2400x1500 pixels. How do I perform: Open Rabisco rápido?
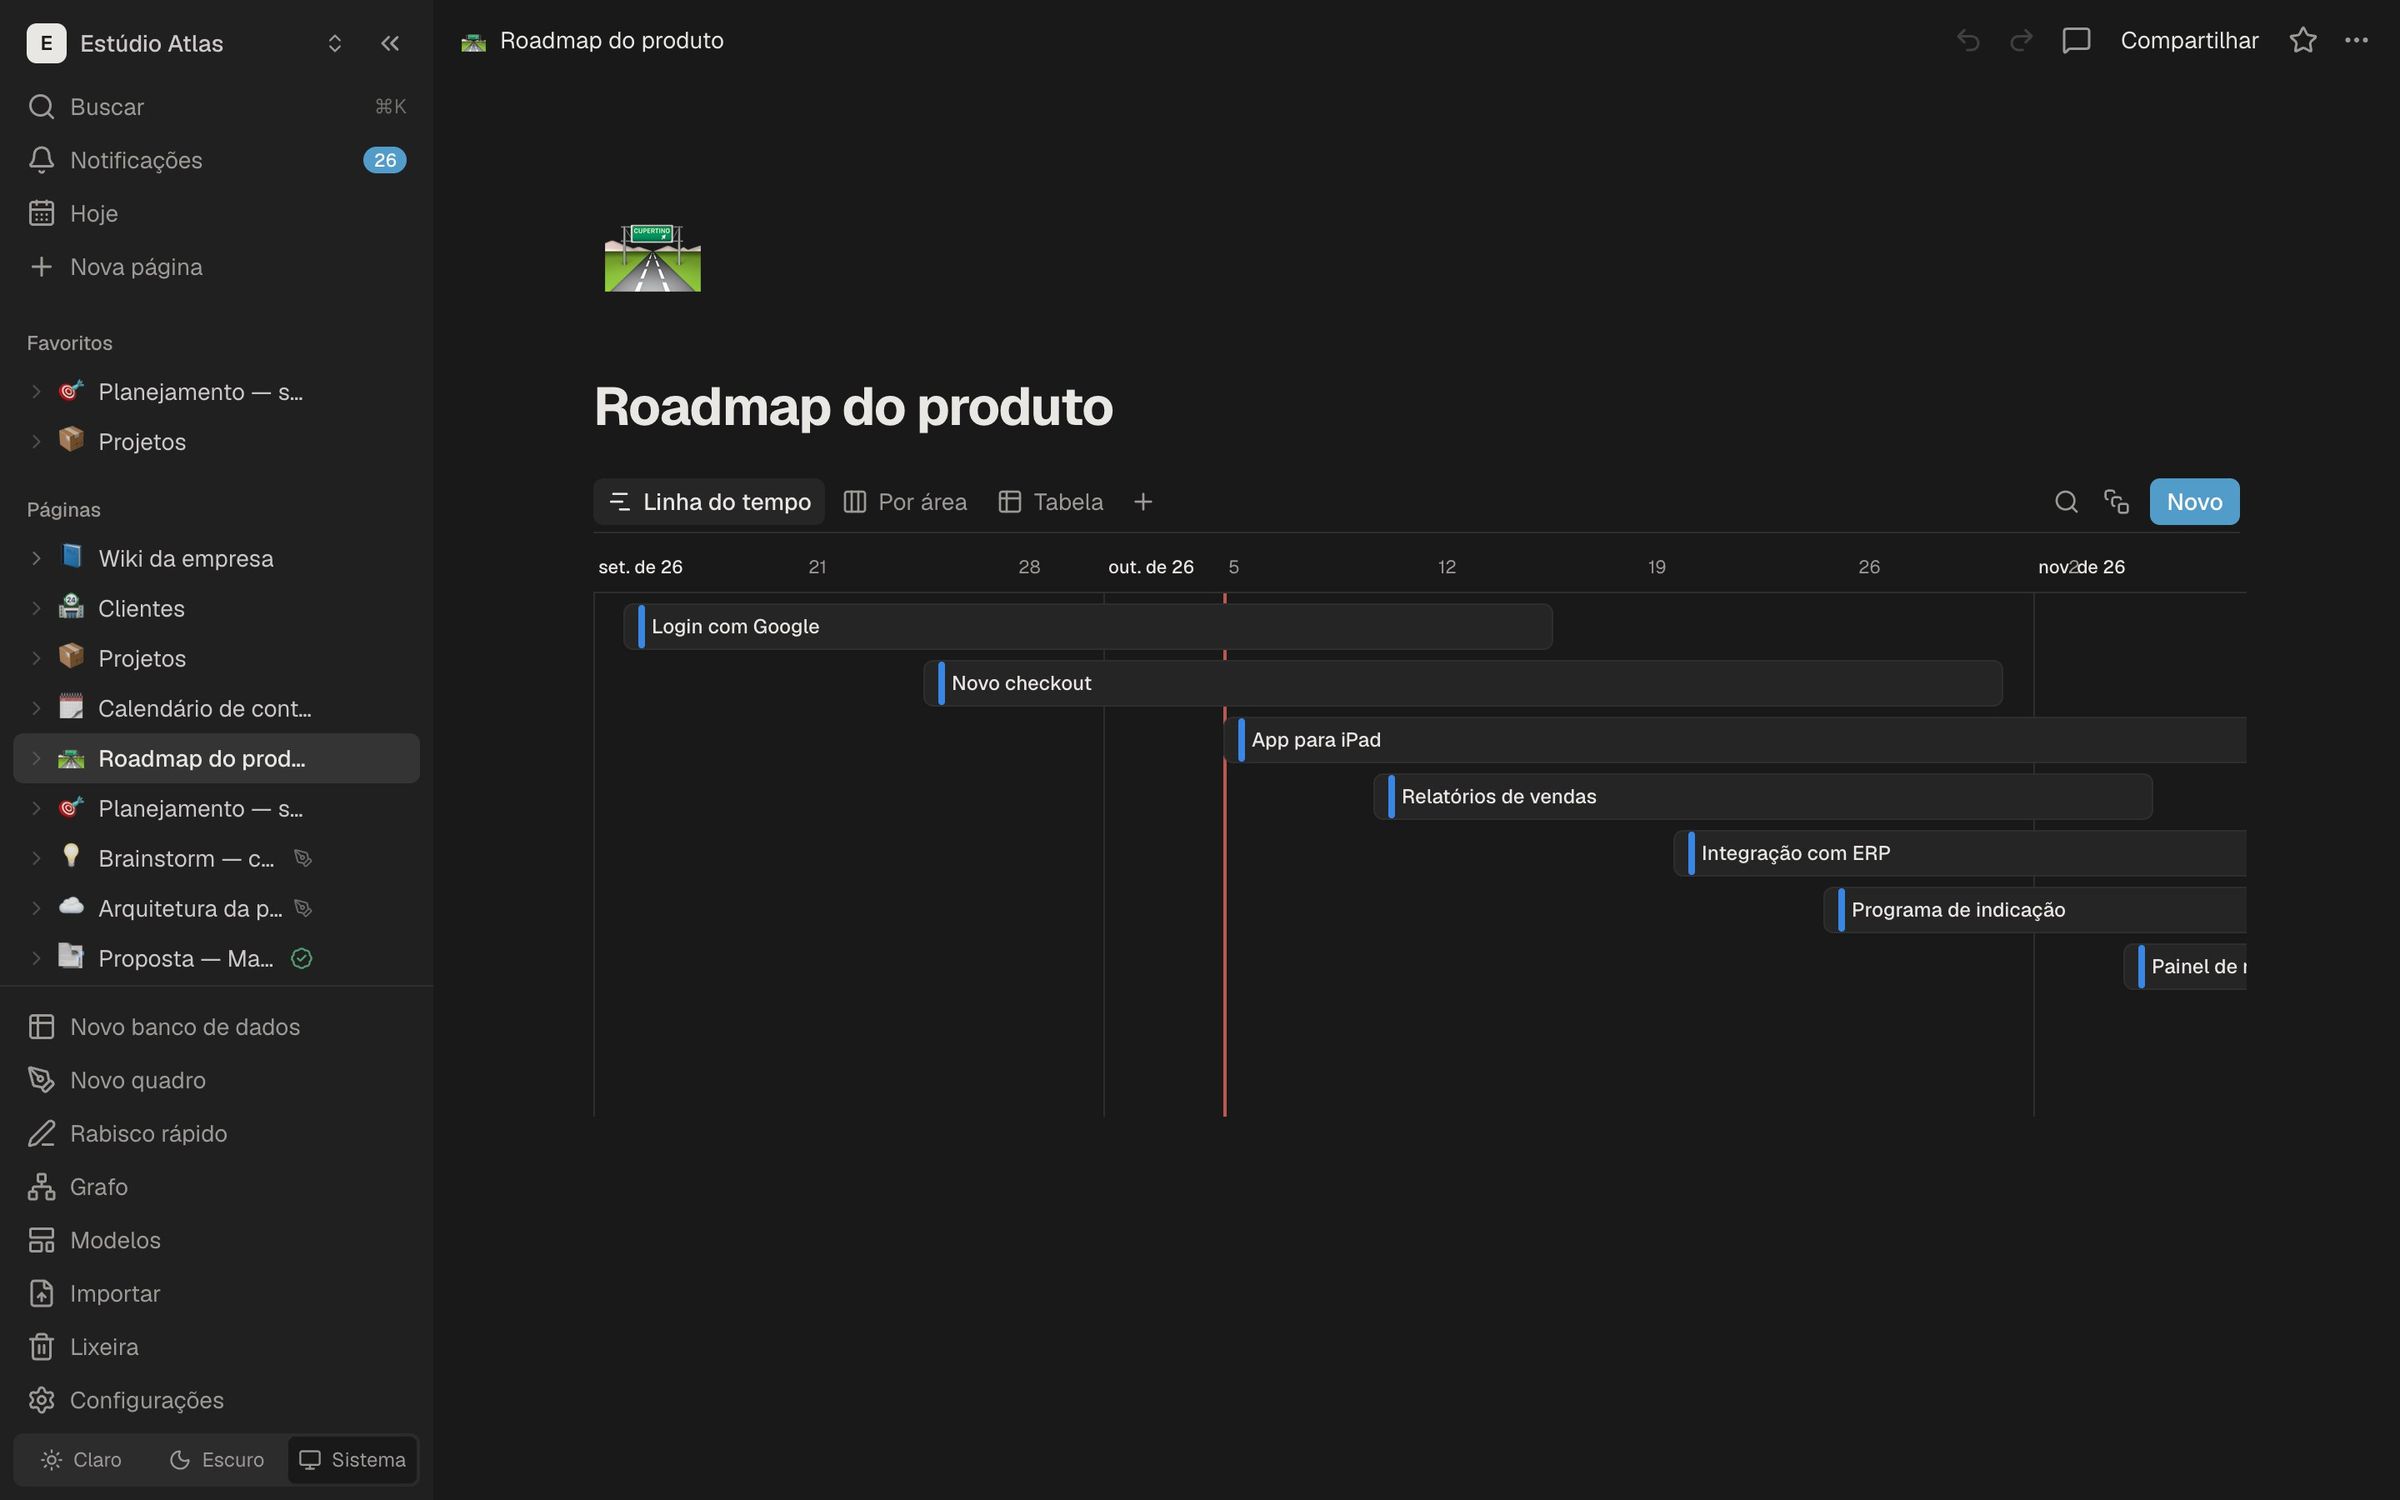[x=216, y=1133]
